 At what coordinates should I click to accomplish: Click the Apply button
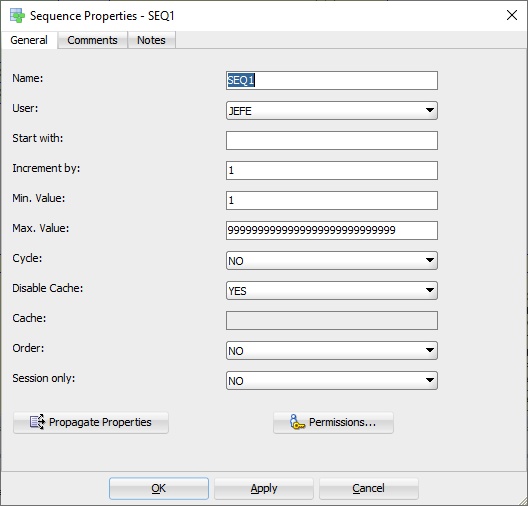pos(264,488)
